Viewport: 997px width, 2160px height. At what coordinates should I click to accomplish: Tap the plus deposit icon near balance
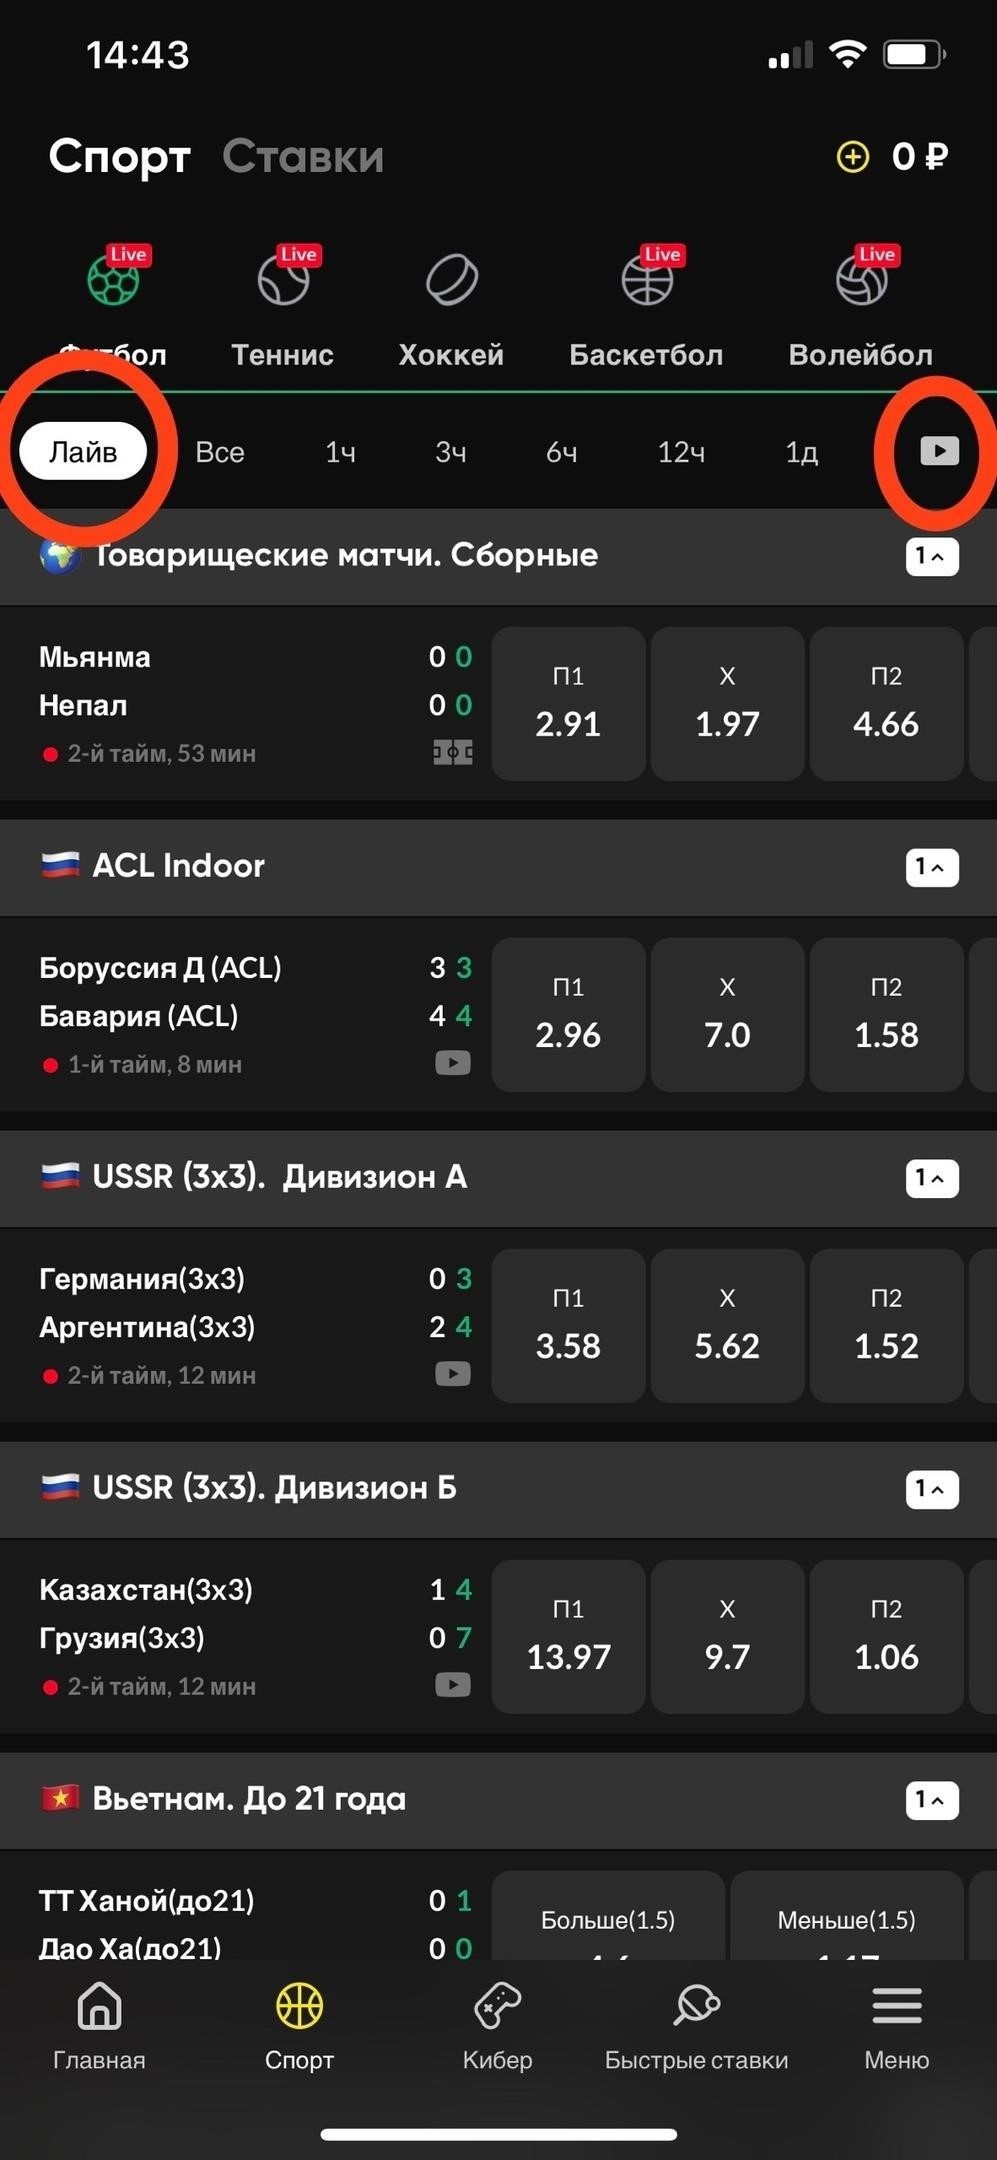coord(853,157)
